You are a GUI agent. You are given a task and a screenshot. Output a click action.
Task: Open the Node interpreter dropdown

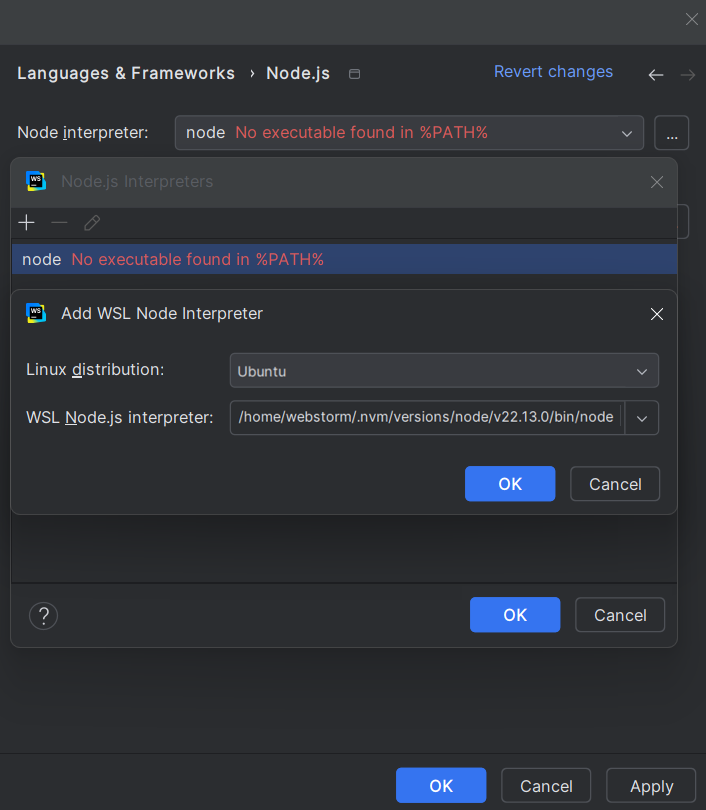click(x=627, y=132)
